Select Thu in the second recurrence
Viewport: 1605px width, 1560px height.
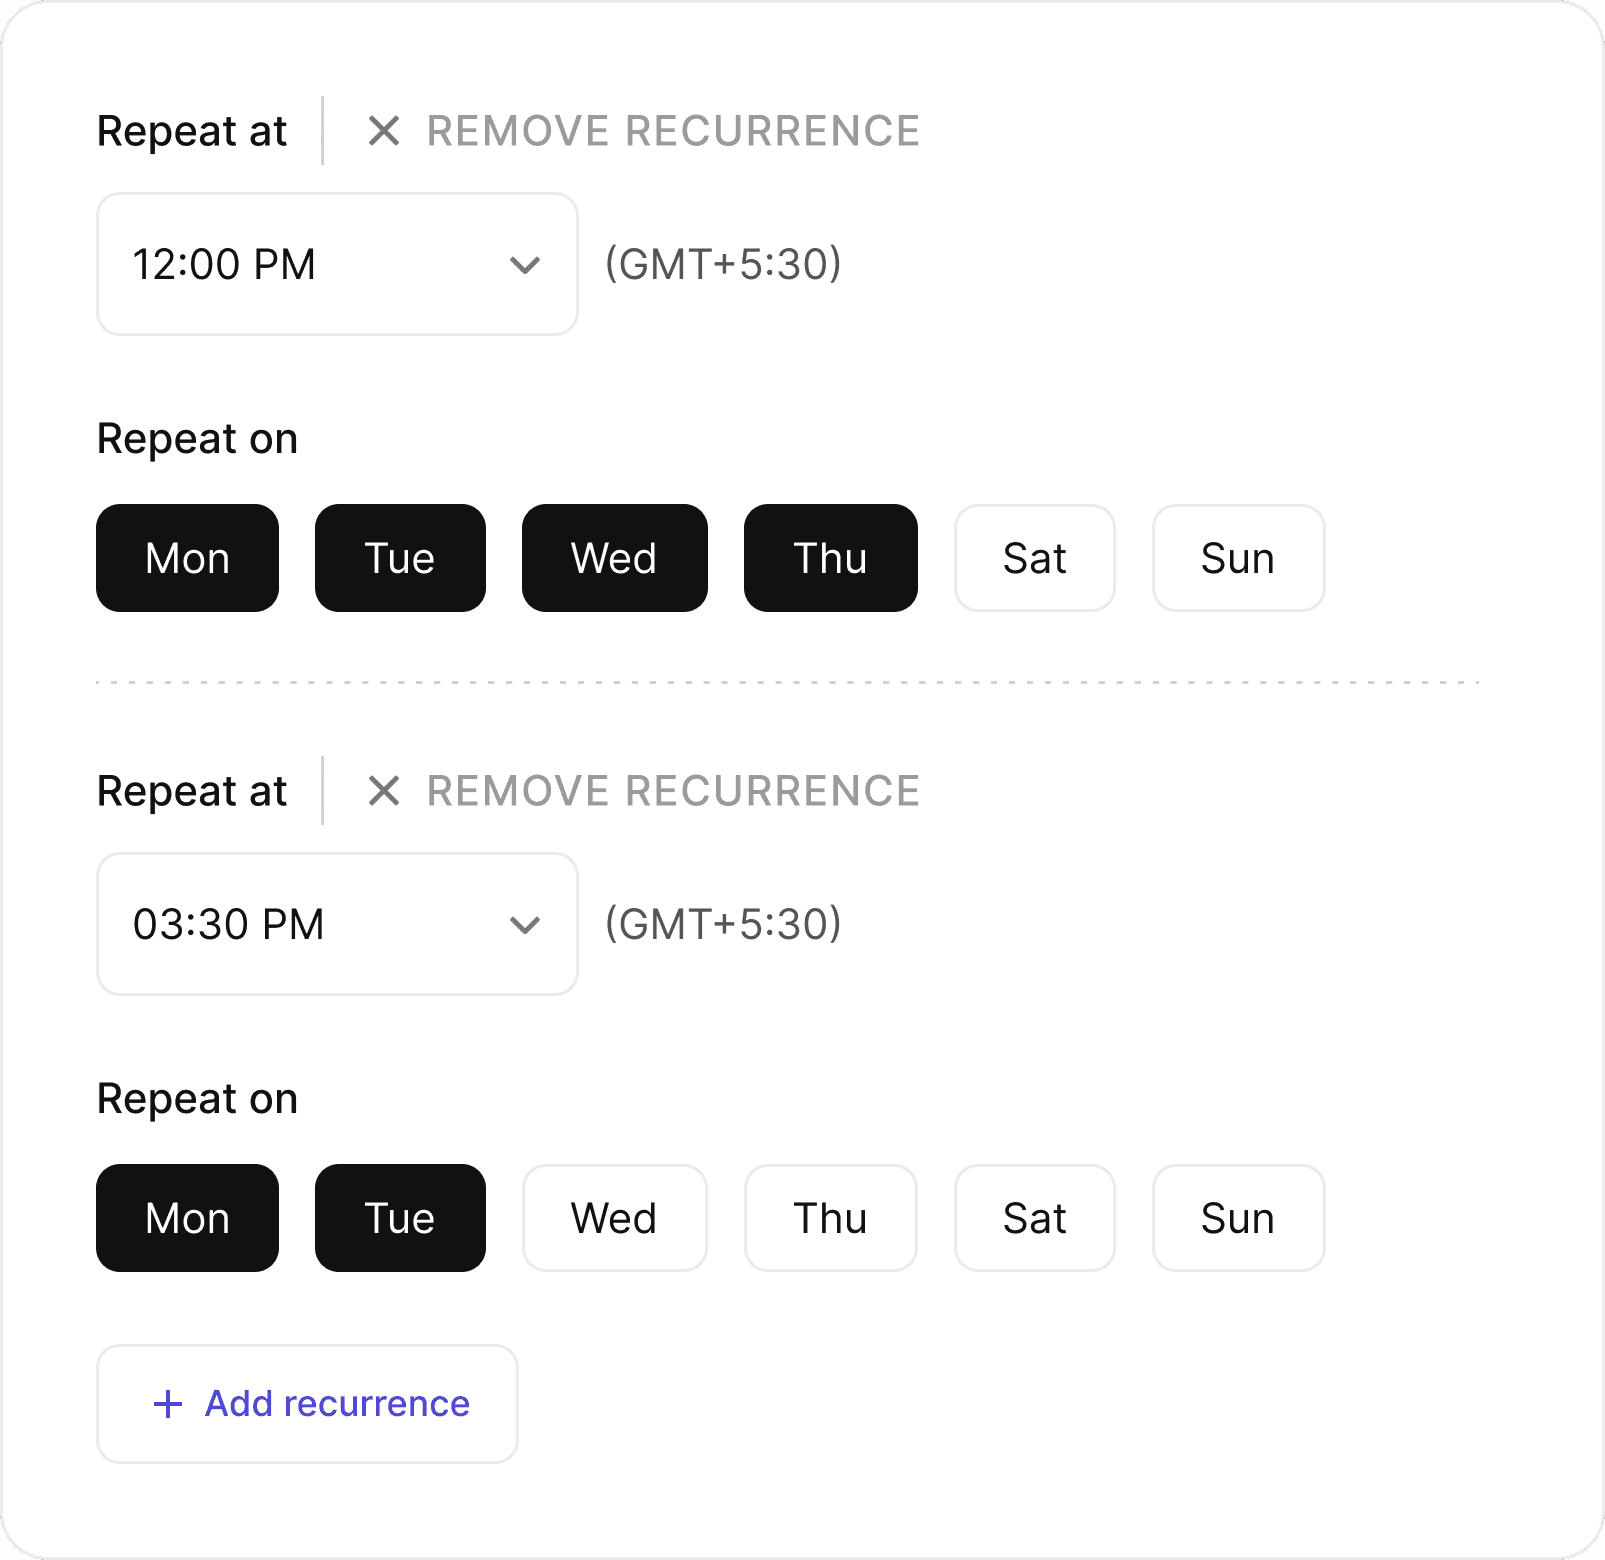coord(830,1218)
